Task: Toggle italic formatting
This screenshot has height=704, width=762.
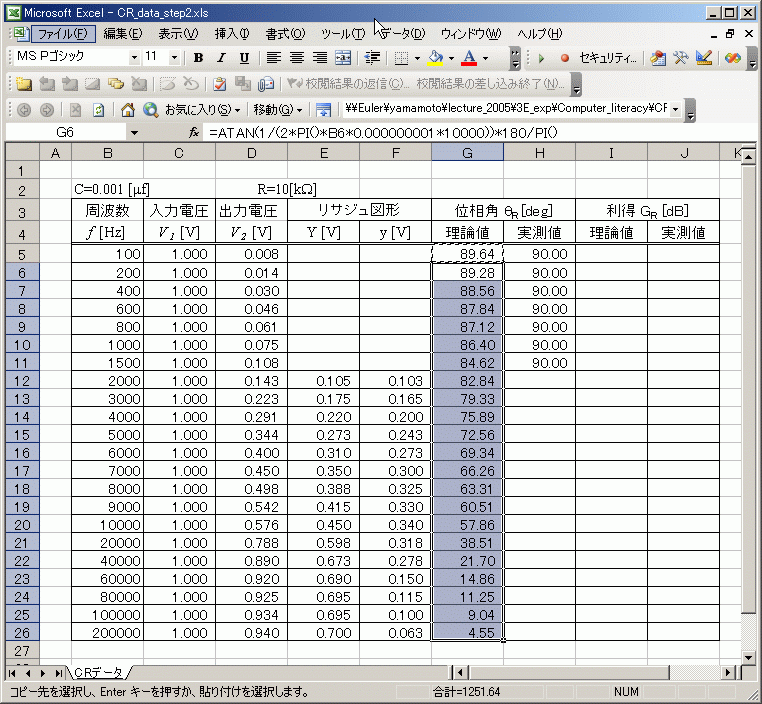Action: (221, 58)
